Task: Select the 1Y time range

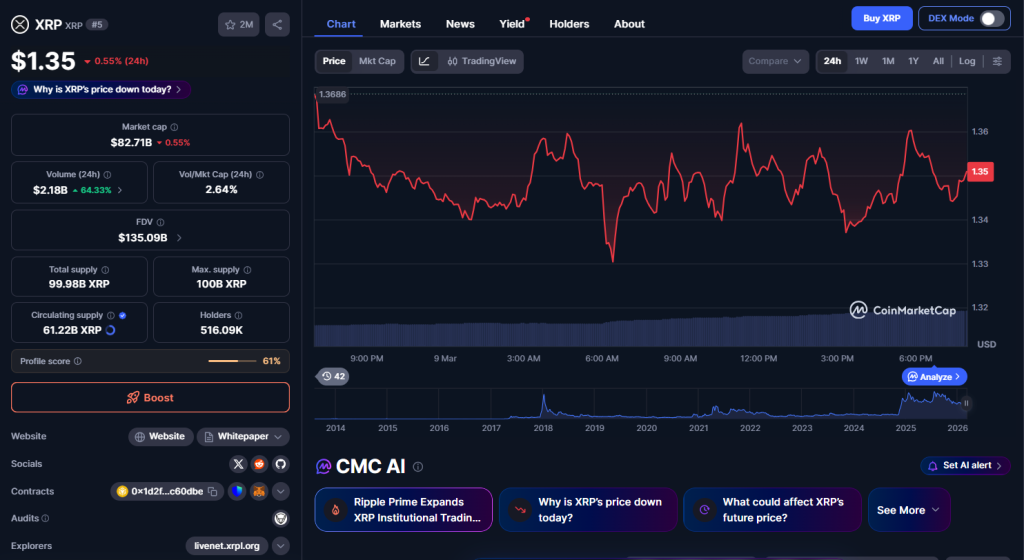Action: [x=913, y=62]
